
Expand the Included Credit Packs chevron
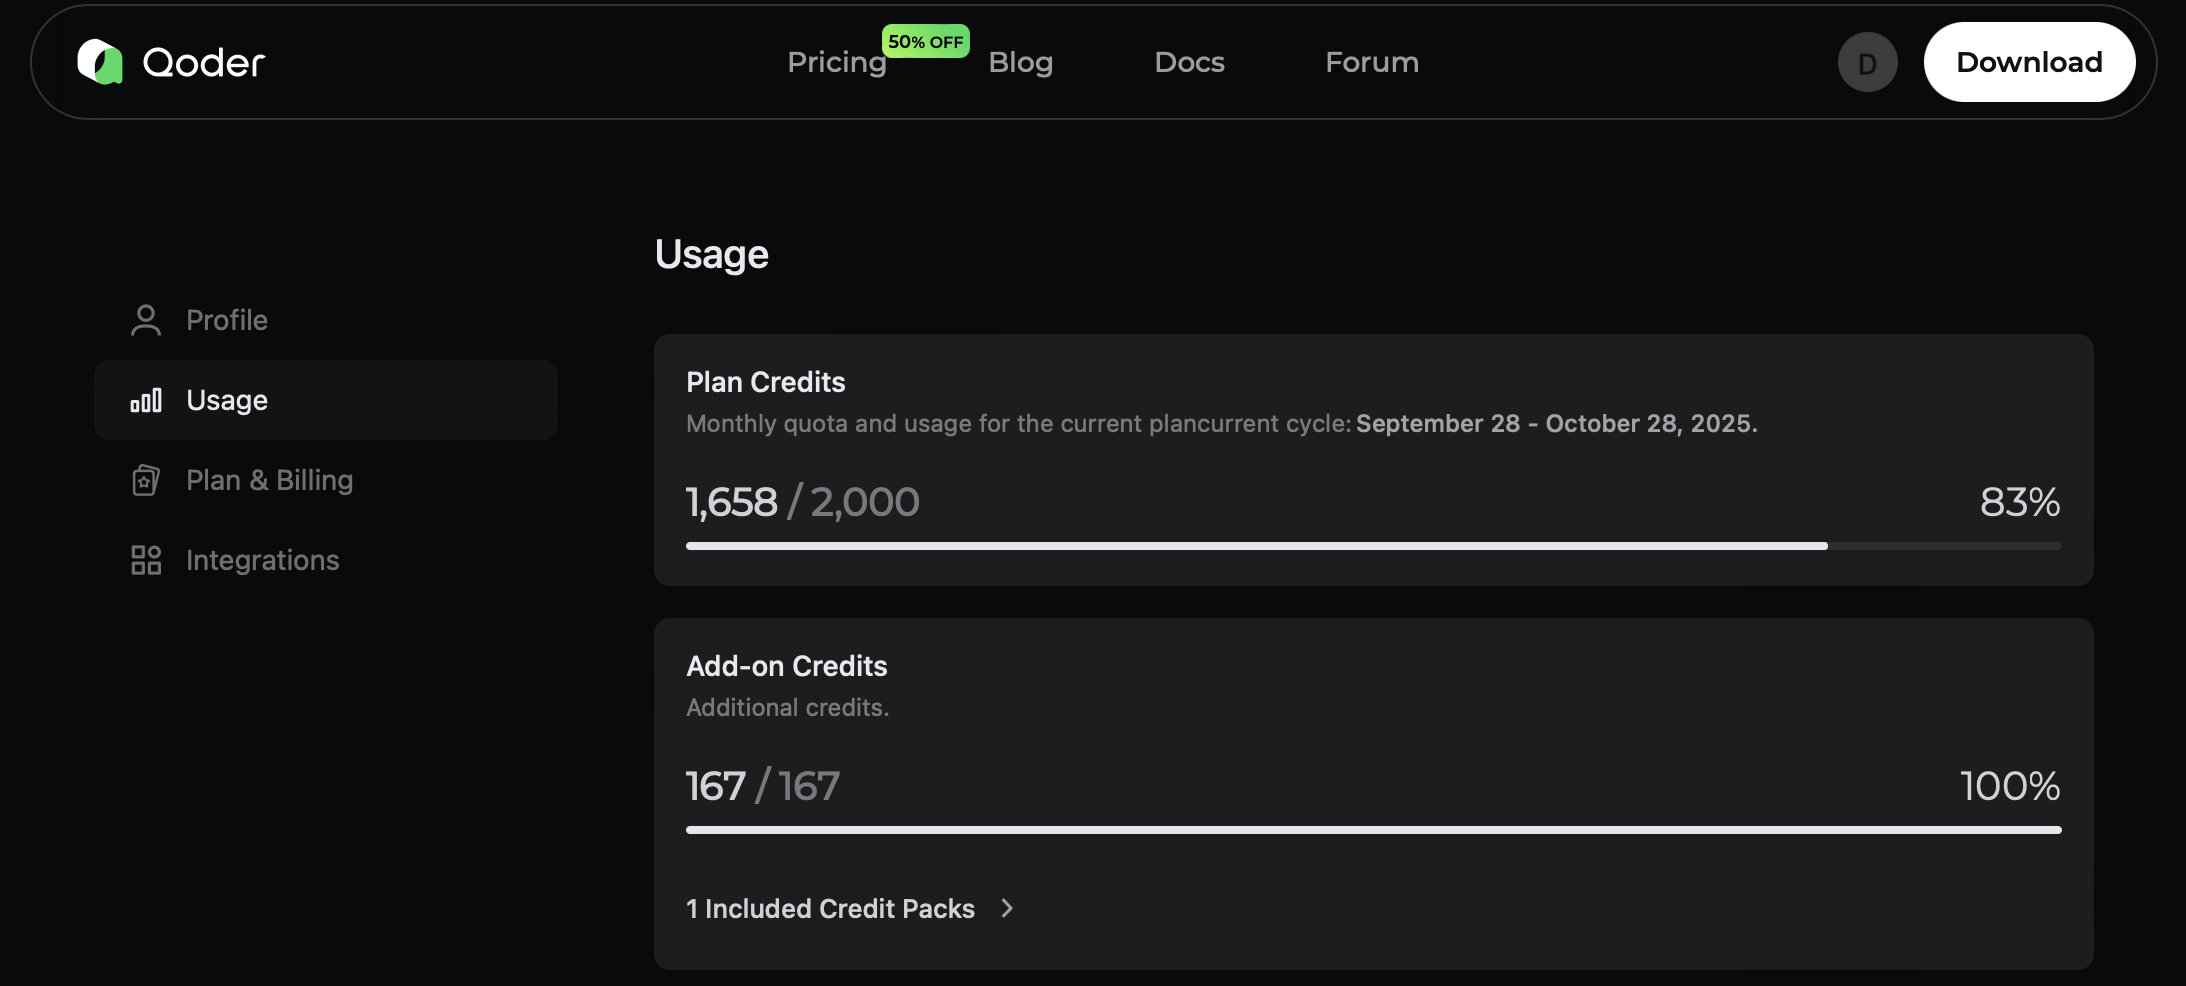click(1007, 908)
